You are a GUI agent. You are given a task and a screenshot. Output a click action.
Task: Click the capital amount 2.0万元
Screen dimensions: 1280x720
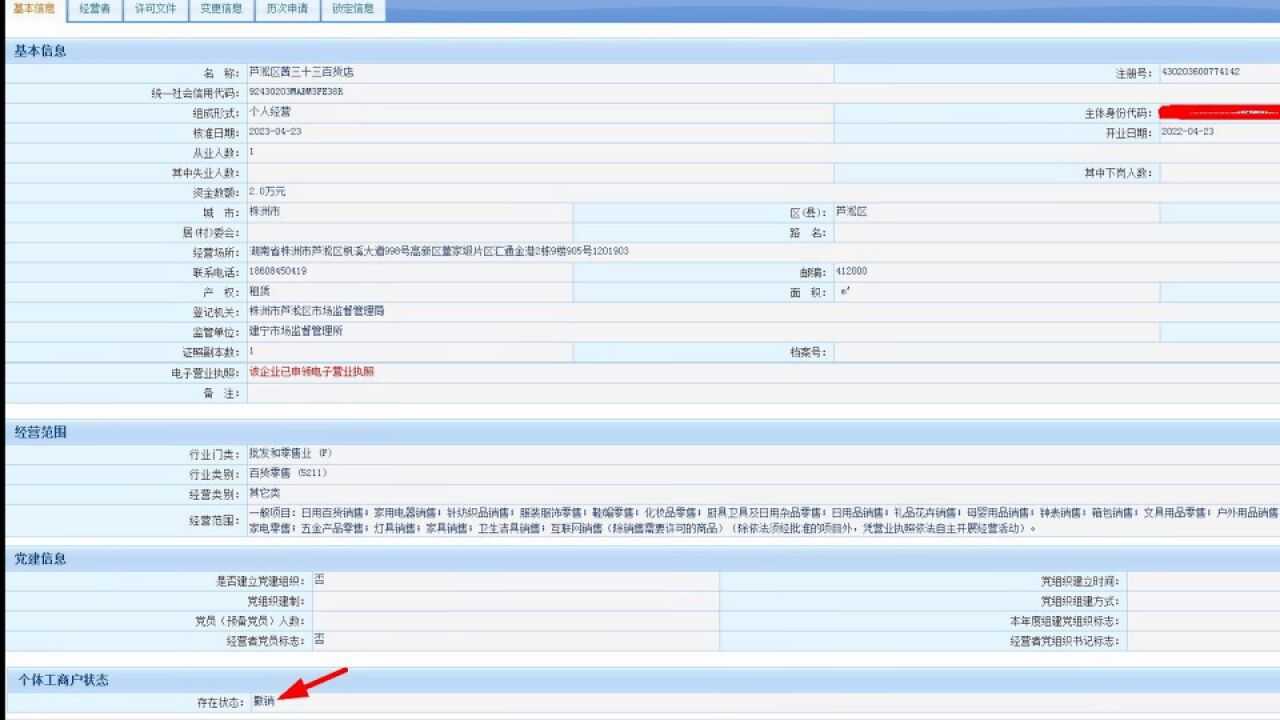coord(267,191)
